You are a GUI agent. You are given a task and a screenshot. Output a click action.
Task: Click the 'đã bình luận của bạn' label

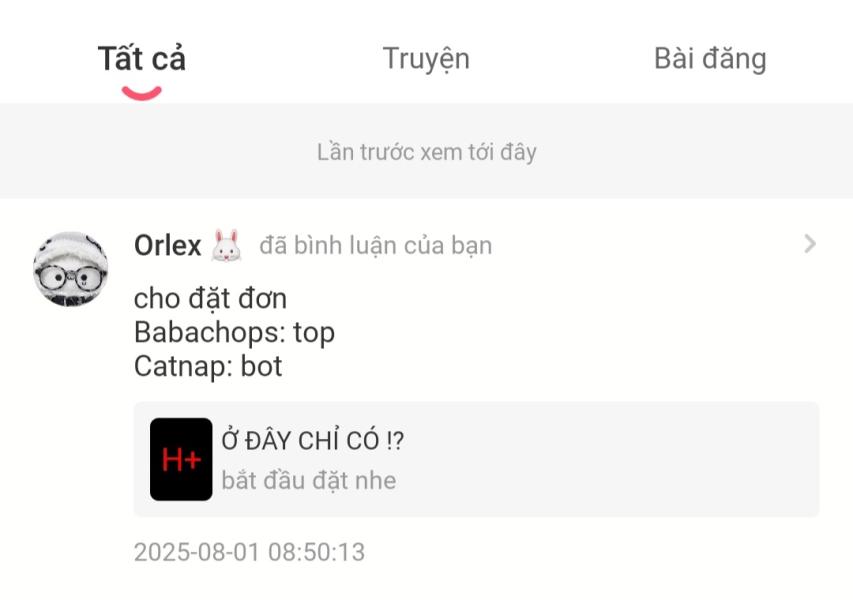click(x=375, y=245)
